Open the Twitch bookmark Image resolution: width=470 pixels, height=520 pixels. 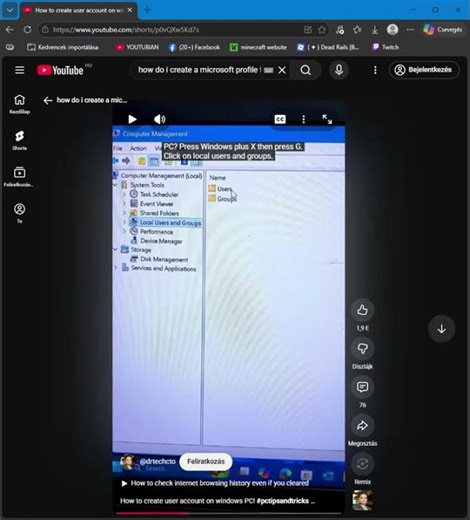coord(385,47)
